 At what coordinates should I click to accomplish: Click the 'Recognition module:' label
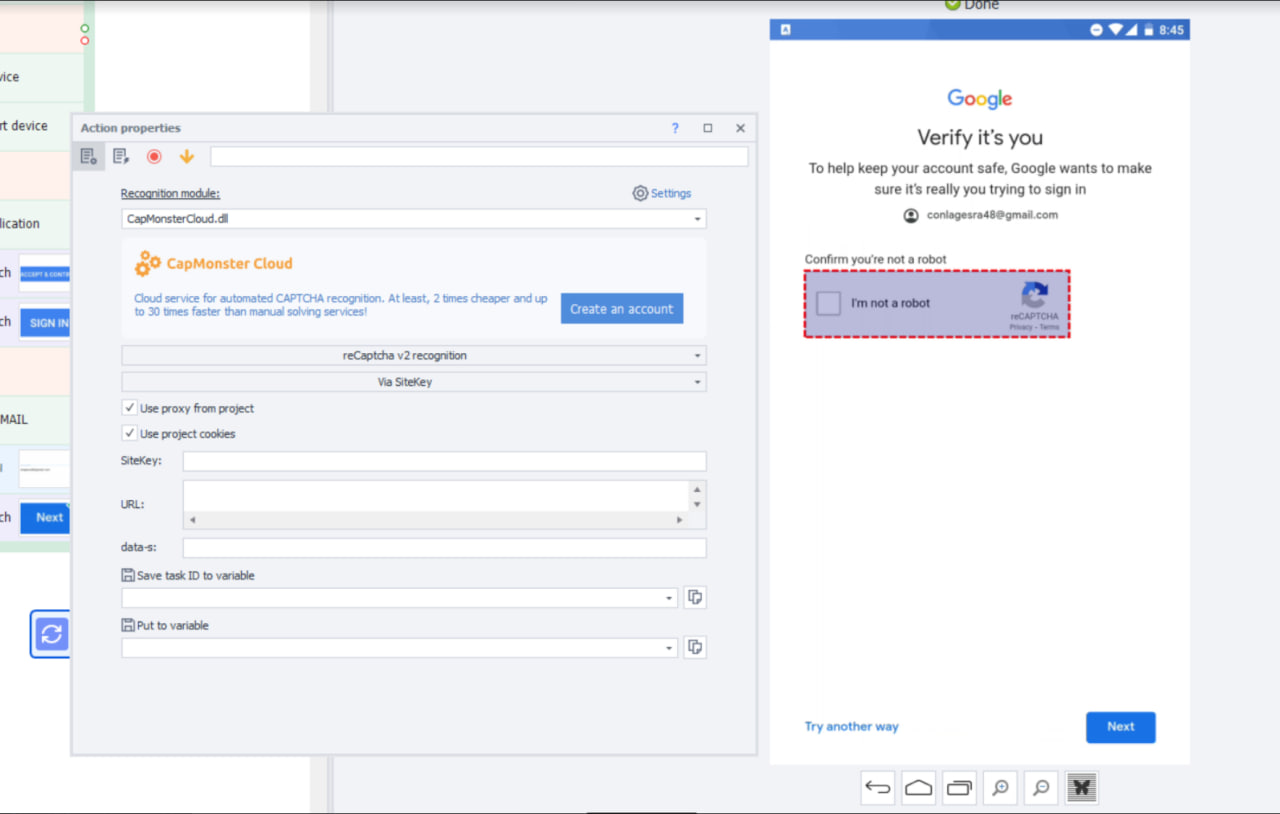point(170,193)
